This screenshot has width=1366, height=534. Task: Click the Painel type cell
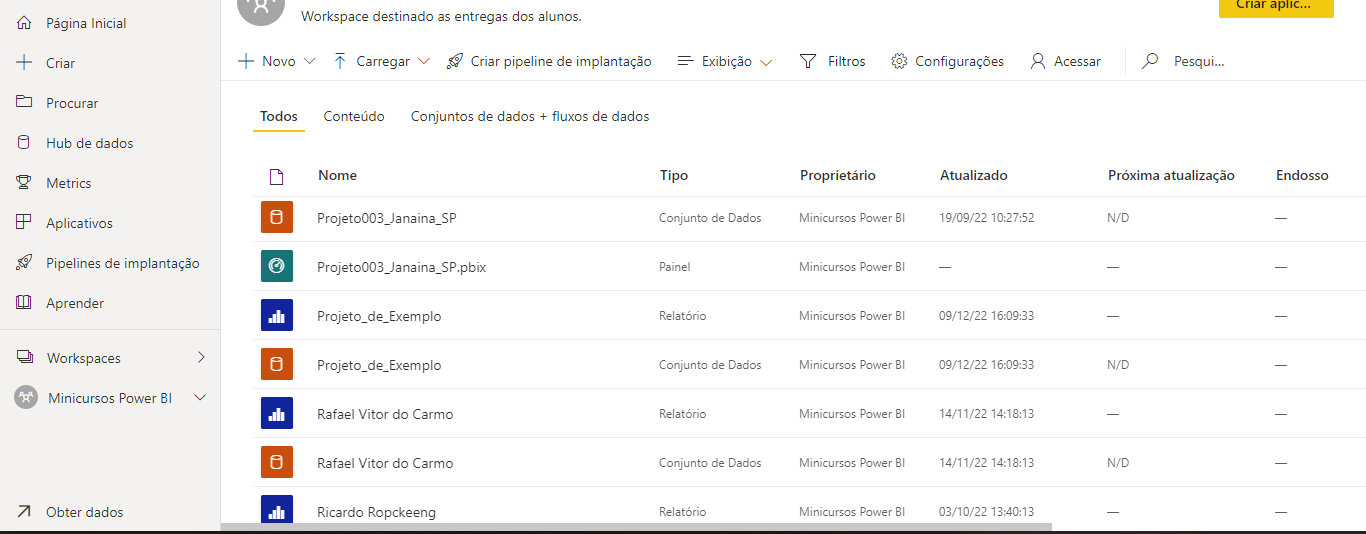[x=674, y=267]
